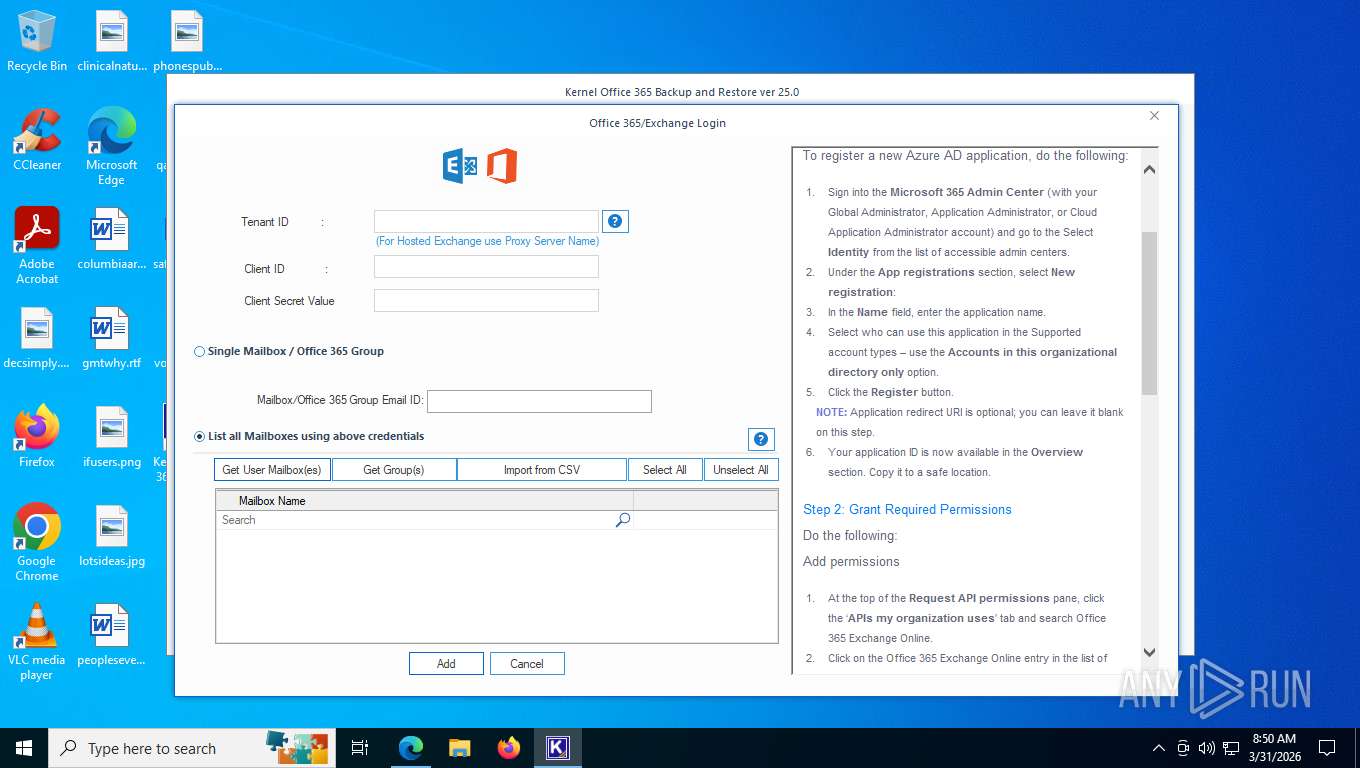Close the Office 365/Exchange Login dialog
The height and width of the screenshot is (768, 1360).
(x=1154, y=116)
